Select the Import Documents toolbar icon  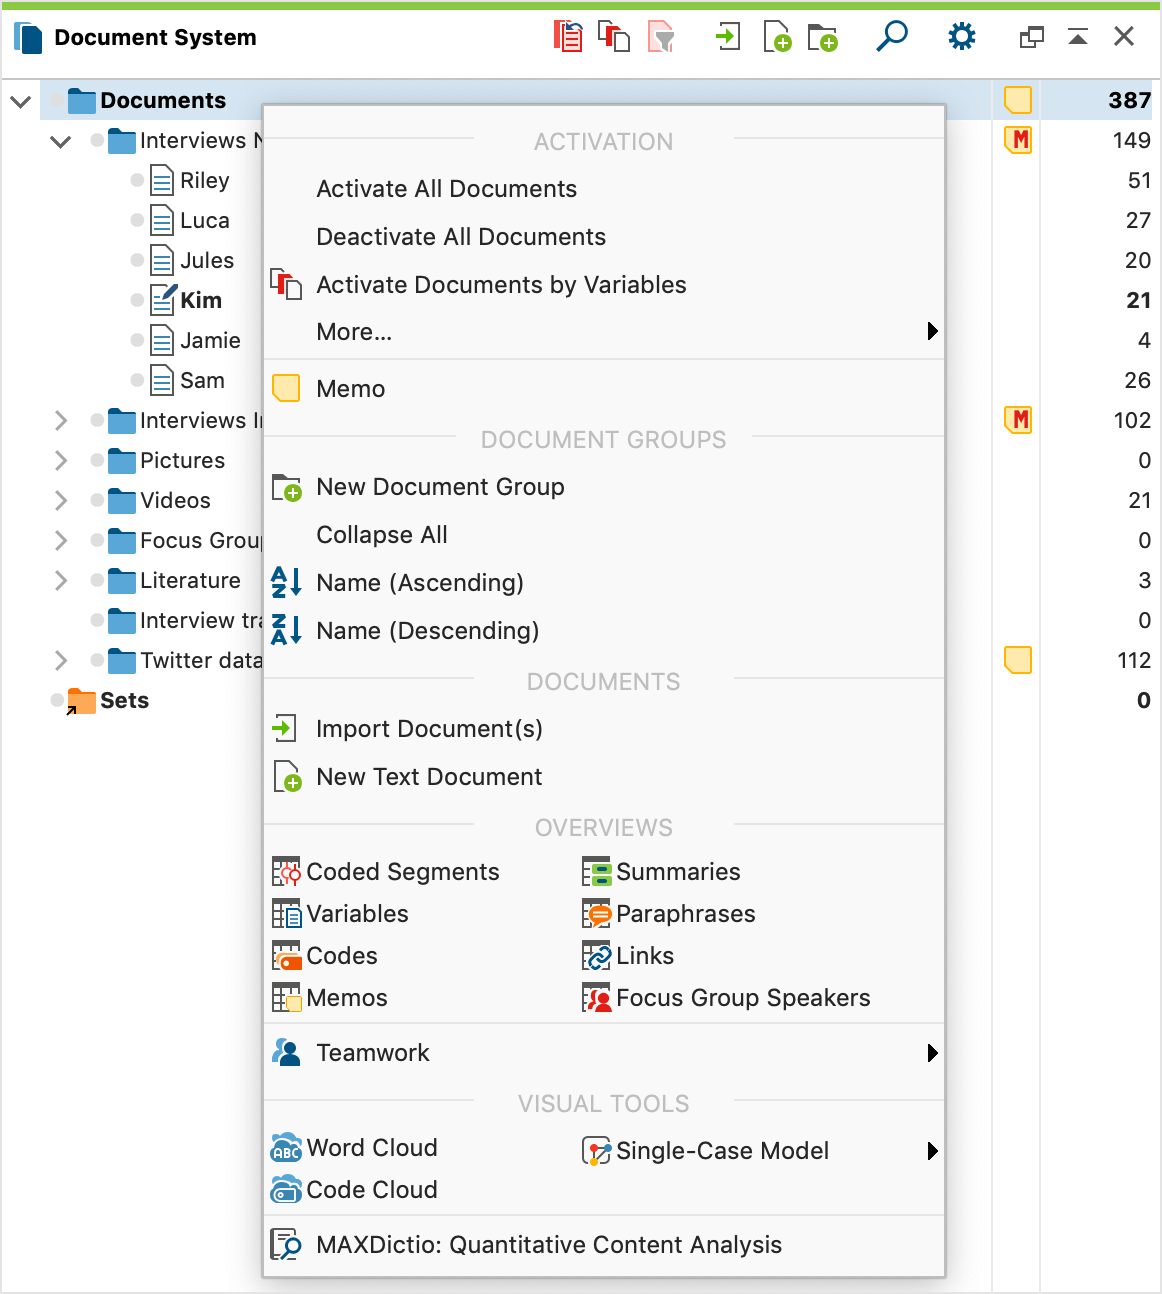(727, 35)
